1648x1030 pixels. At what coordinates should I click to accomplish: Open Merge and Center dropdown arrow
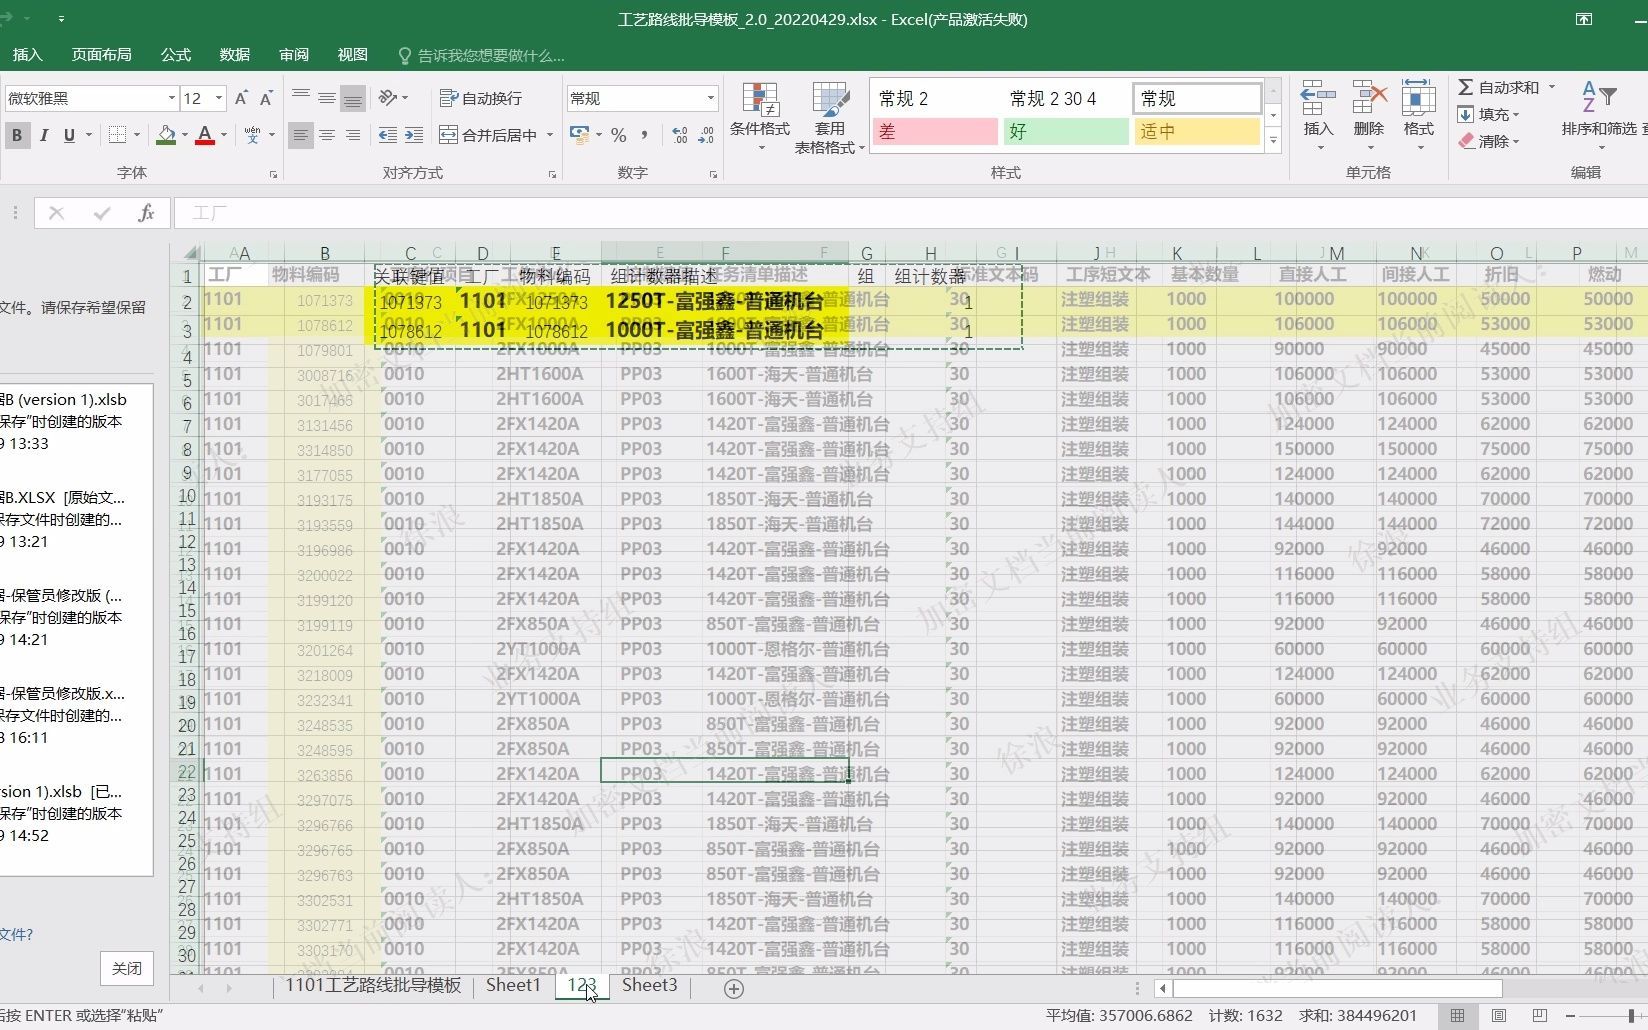(550, 135)
